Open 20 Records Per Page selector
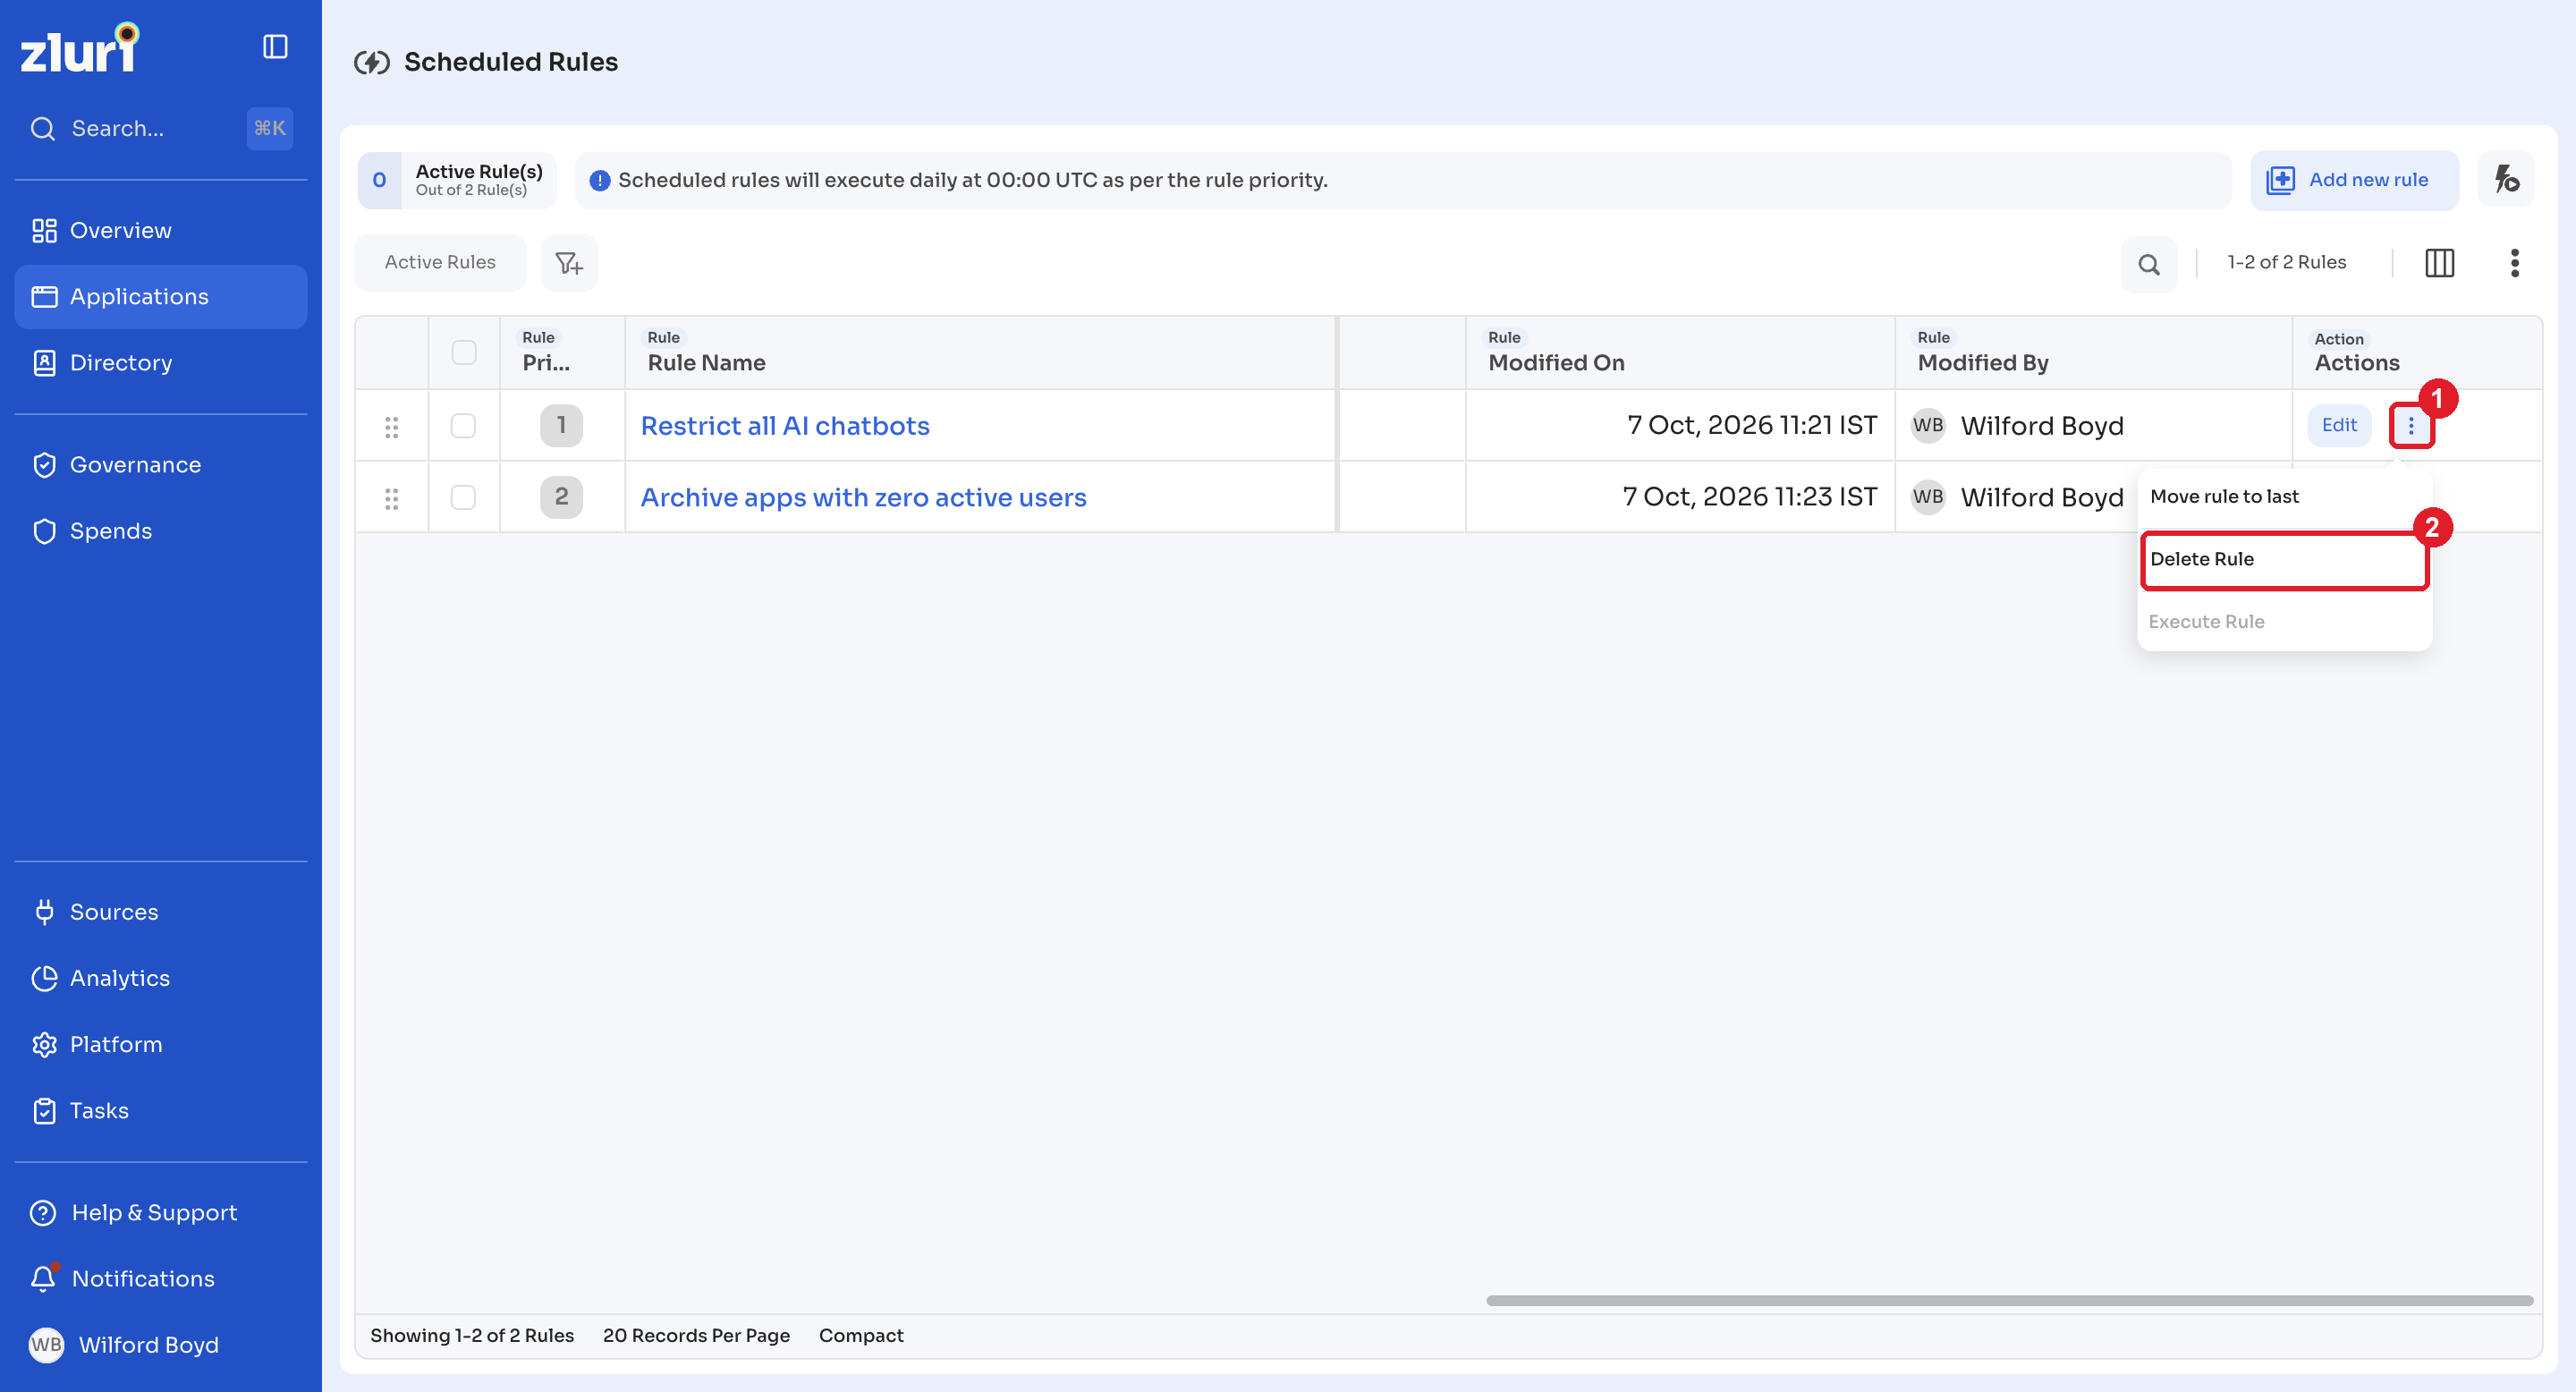 [696, 1336]
